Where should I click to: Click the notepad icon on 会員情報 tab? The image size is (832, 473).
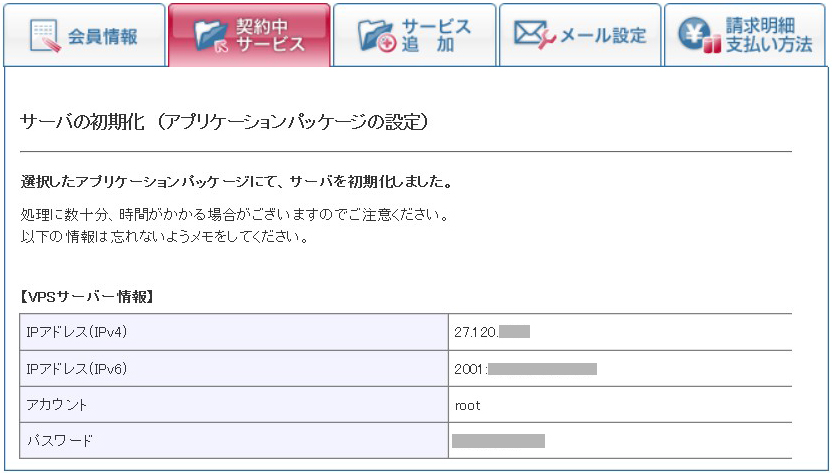click(x=44, y=37)
